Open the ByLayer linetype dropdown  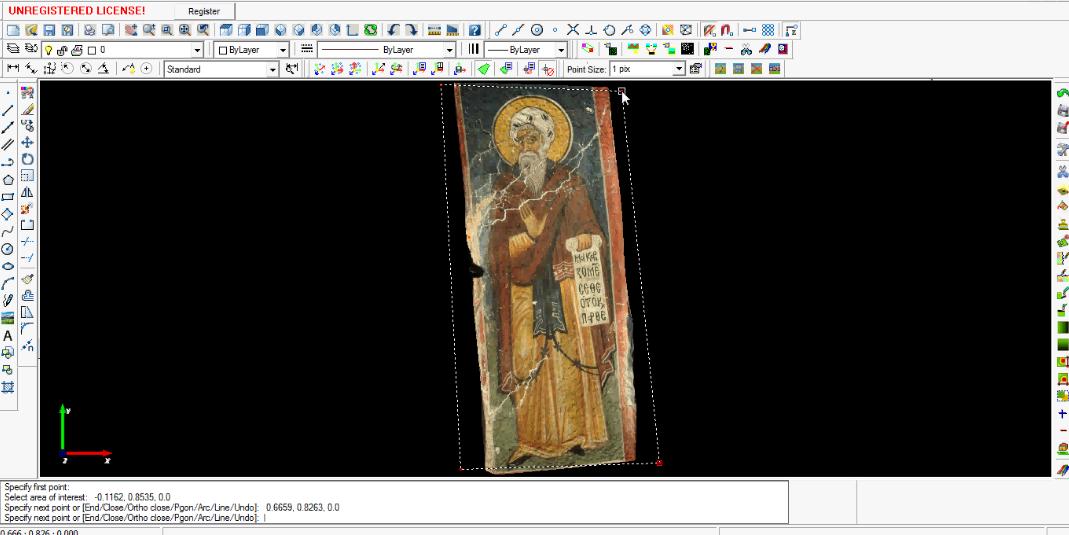[449, 50]
